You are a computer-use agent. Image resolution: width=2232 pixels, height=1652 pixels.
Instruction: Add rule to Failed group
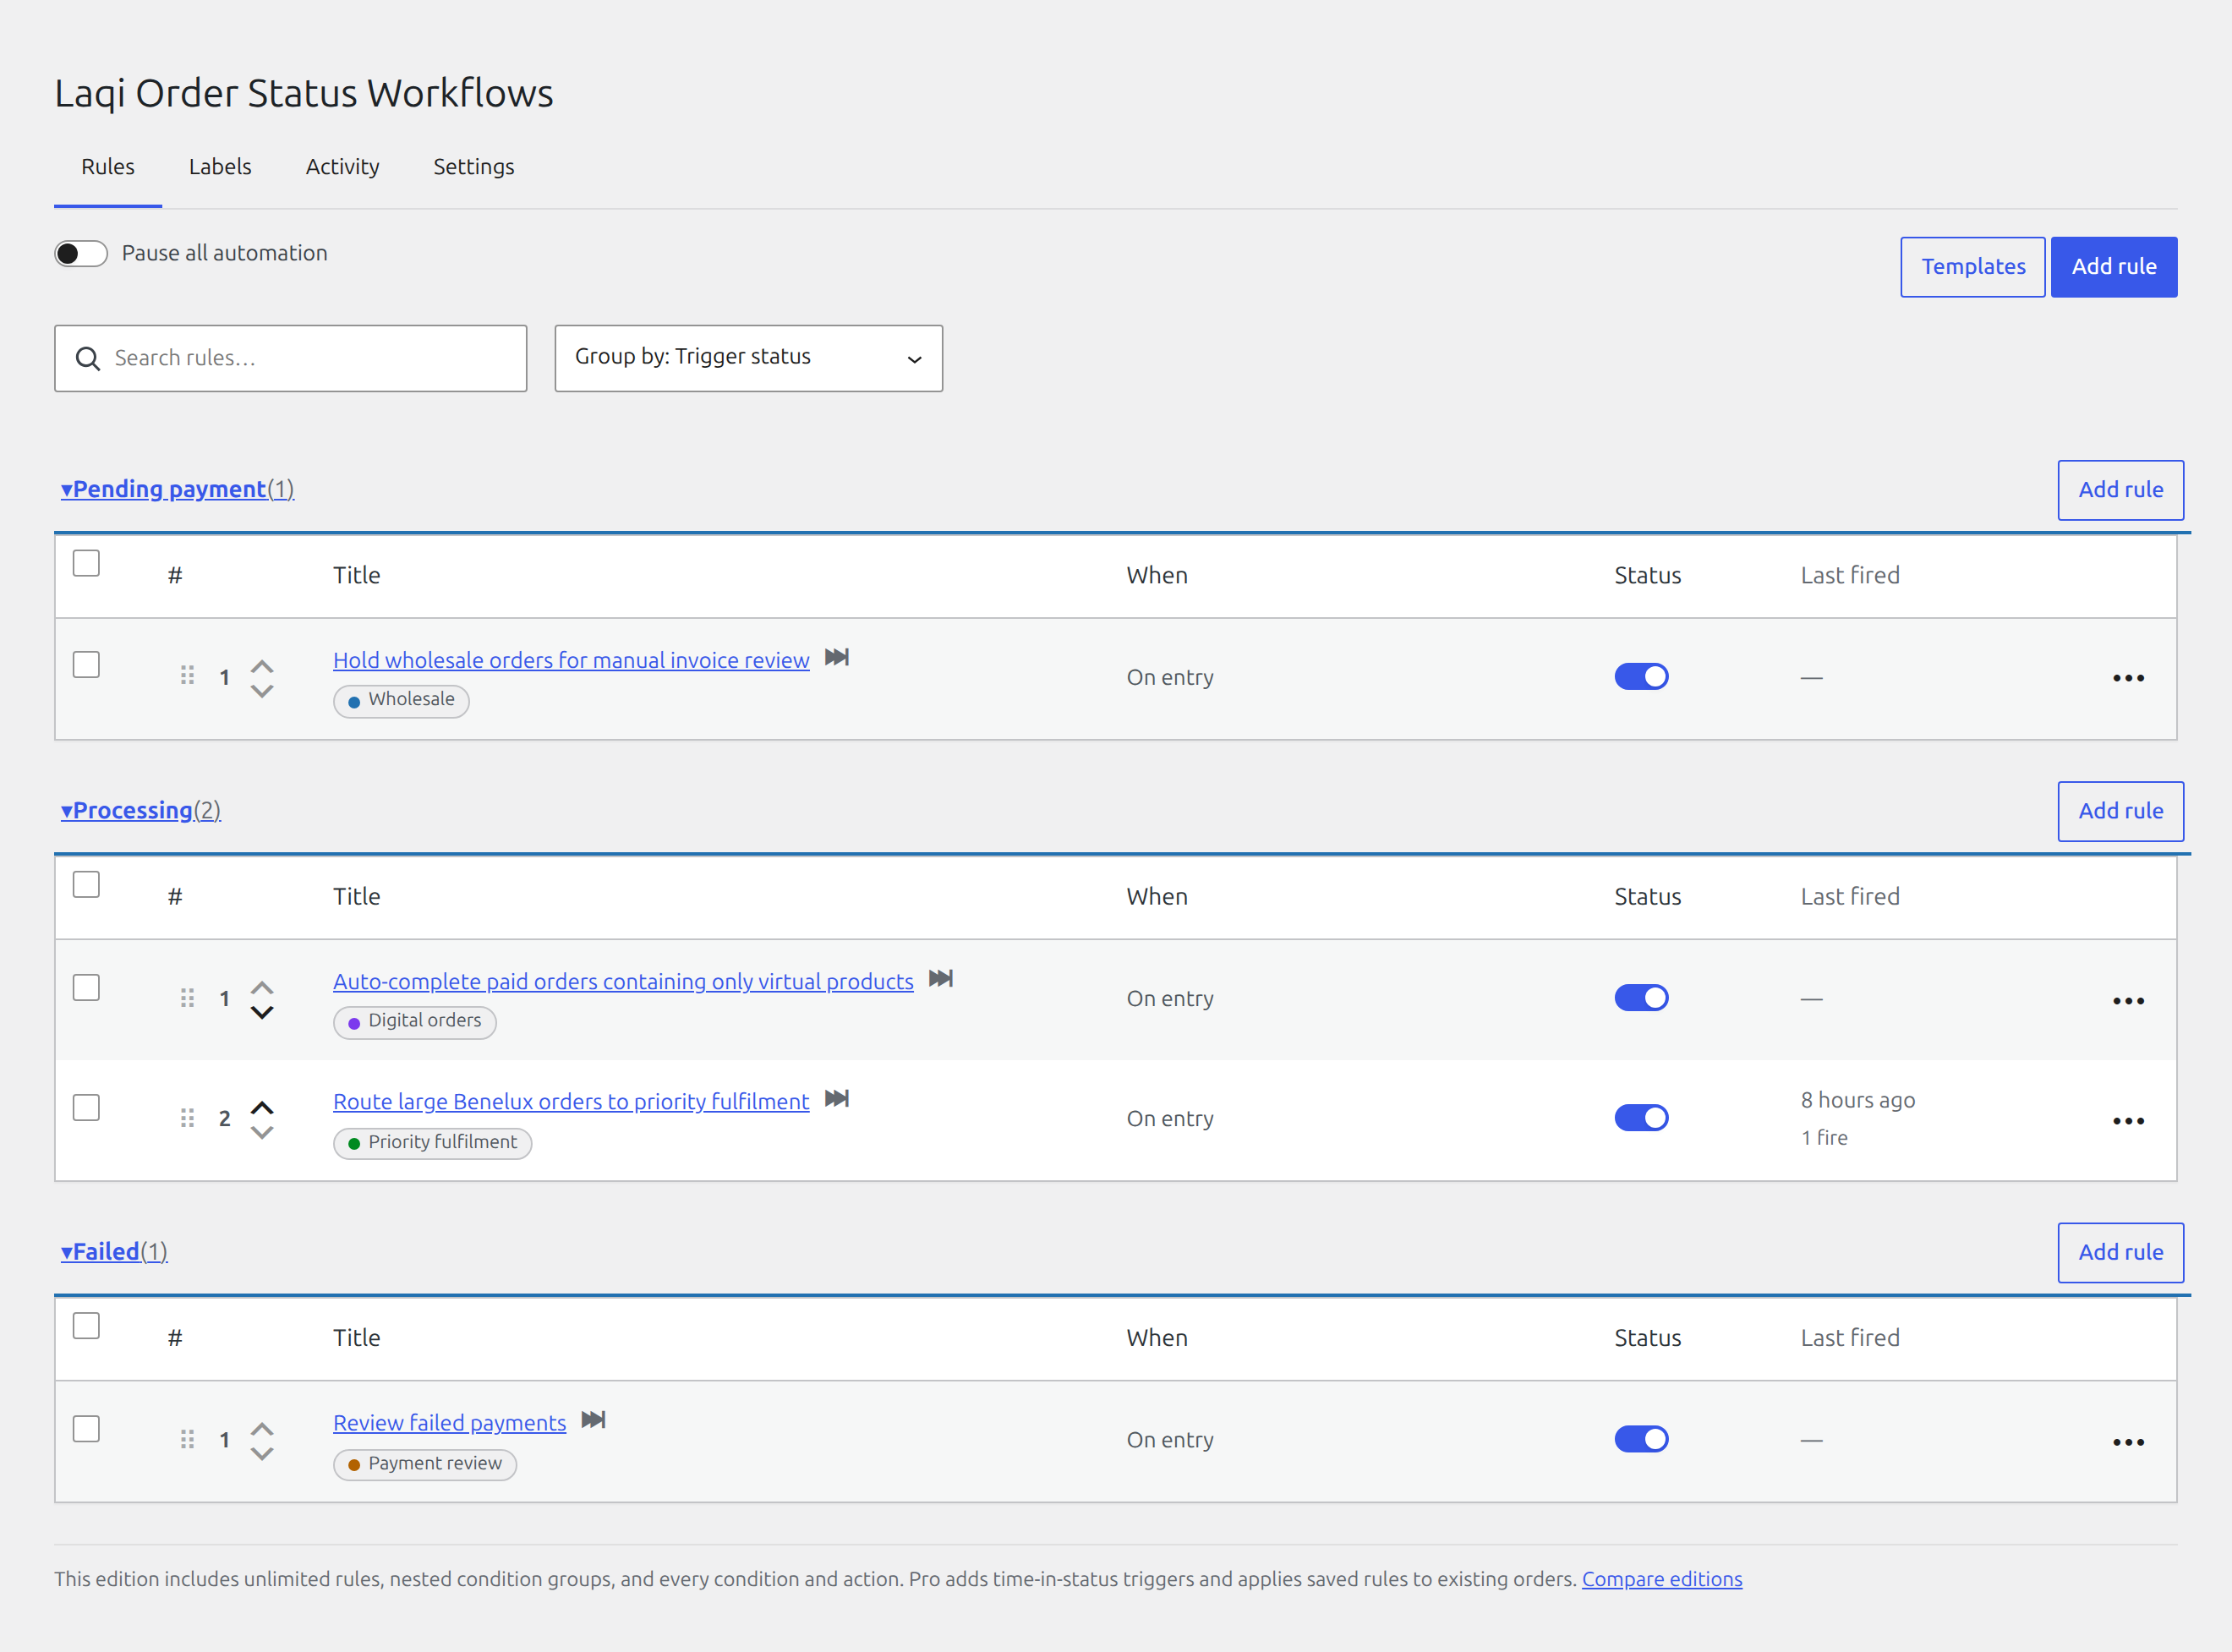pyautogui.click(x=2120, y=1252)
